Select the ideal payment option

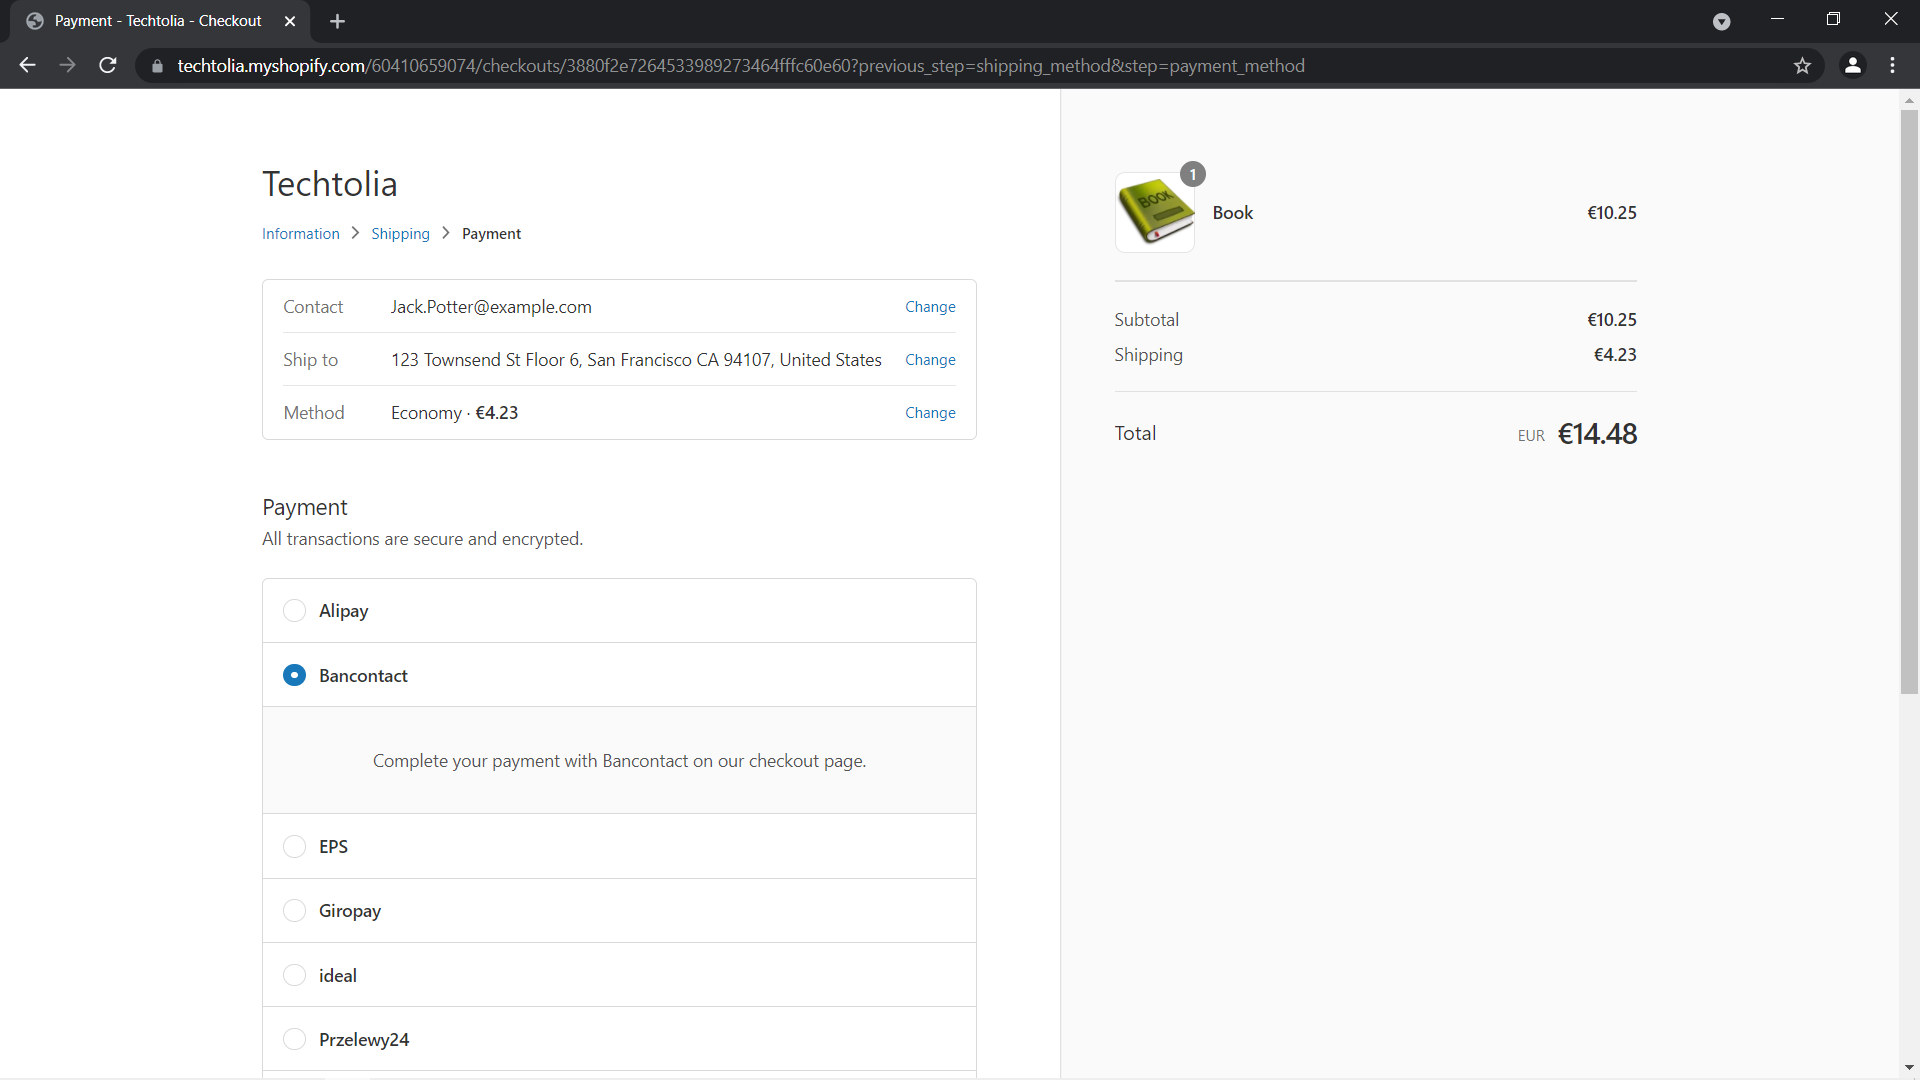pos(294,975)
